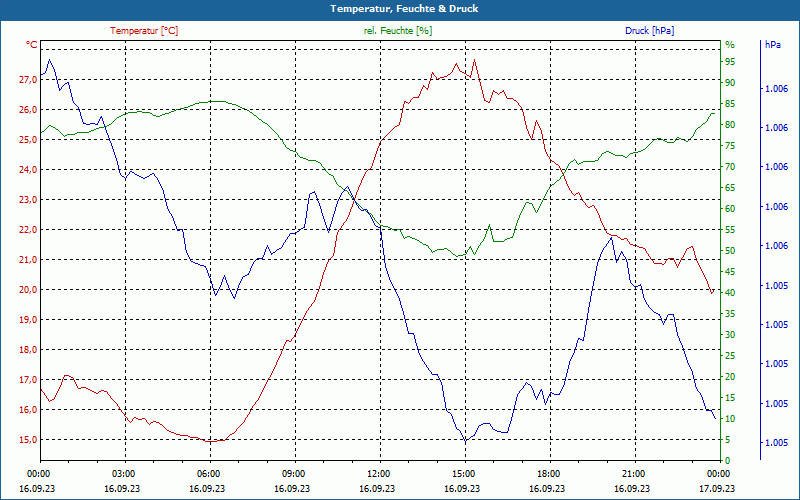Click the 16.09.23 date under 12:00
The image size is (800, 500).
pyautogui.click(x=377, y=489)
